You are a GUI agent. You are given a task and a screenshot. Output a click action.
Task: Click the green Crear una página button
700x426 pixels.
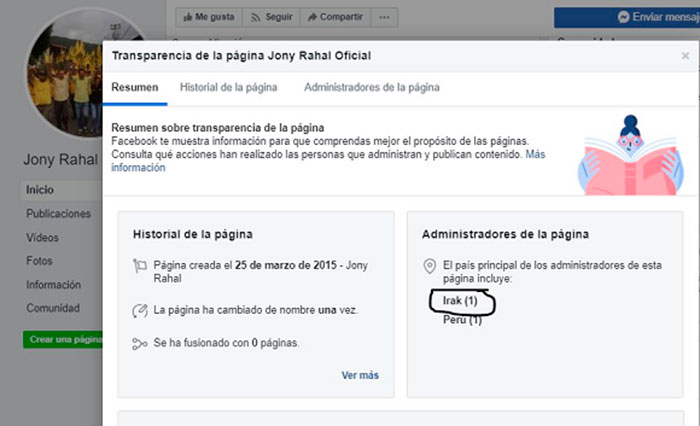63,339
